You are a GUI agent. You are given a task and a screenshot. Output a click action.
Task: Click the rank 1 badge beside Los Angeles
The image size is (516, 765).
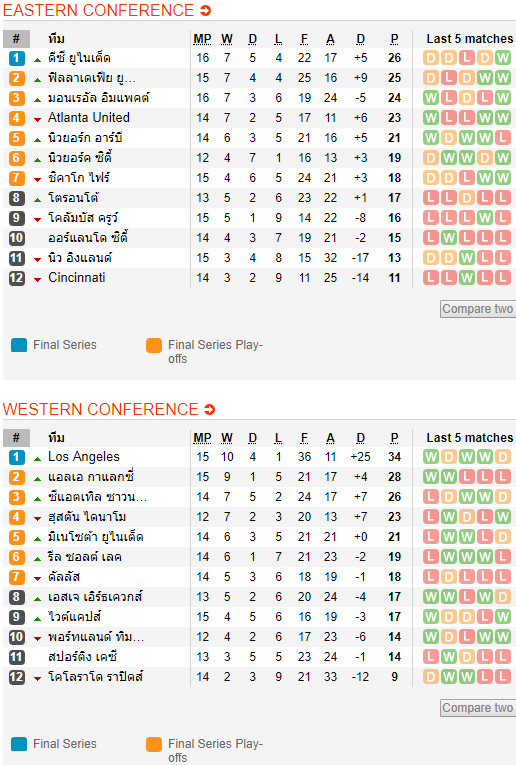tap(17, 457)
